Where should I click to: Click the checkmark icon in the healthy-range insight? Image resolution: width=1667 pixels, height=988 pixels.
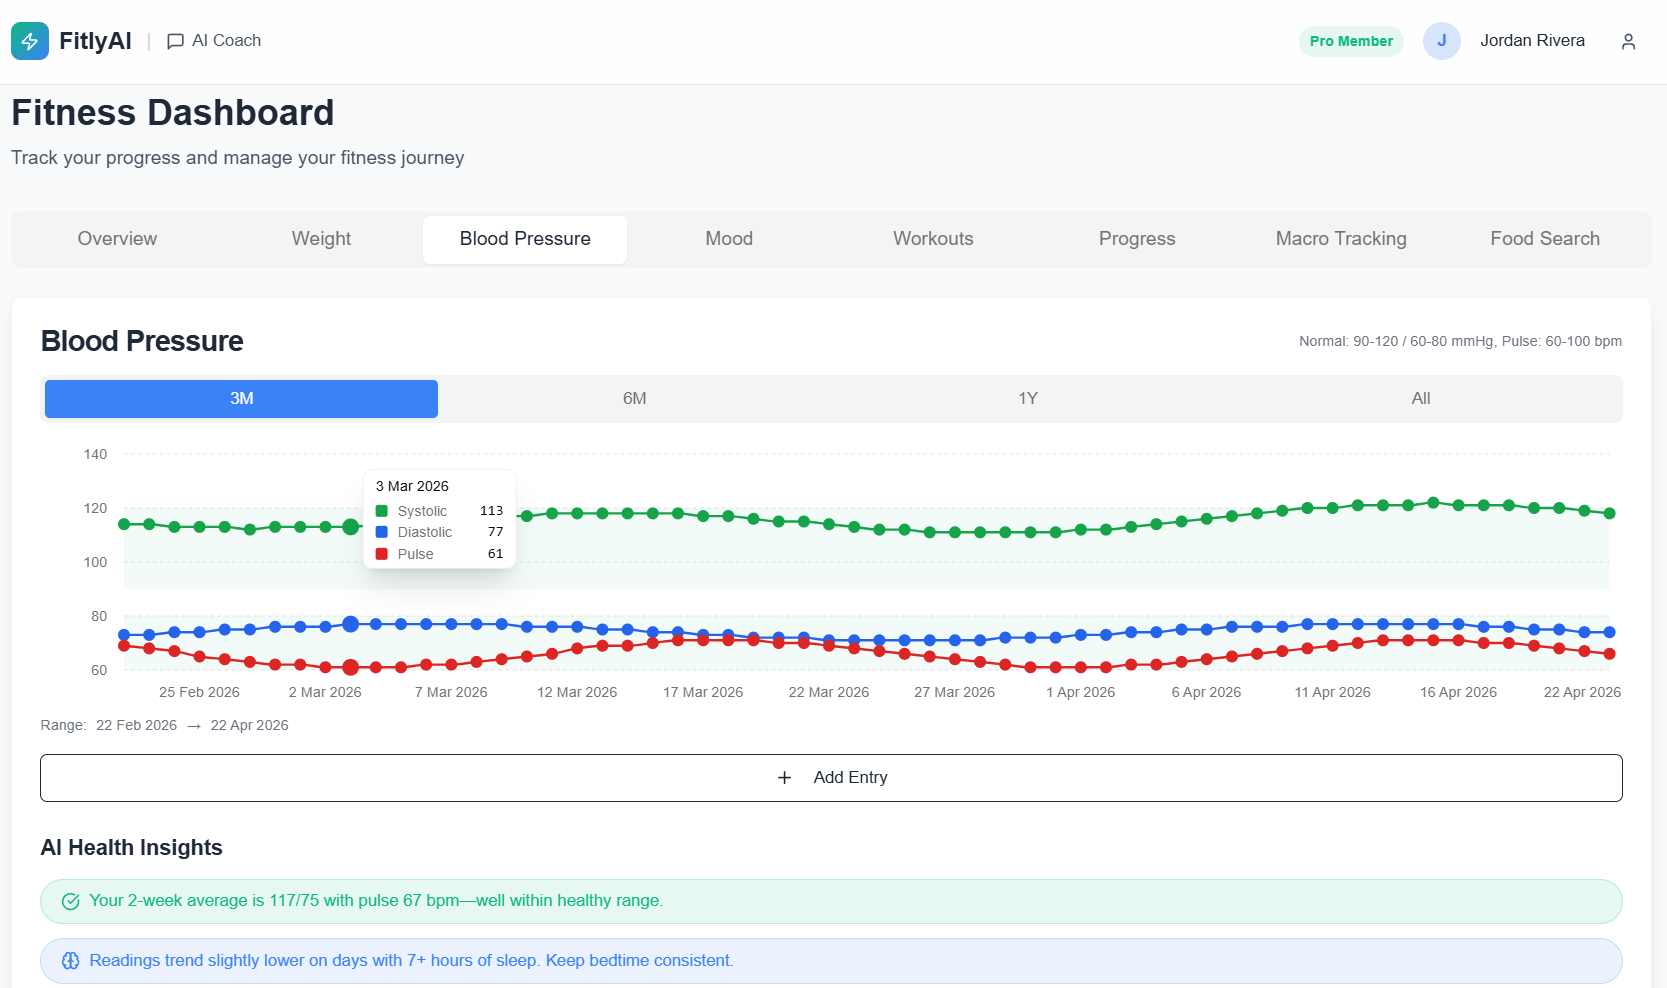[71, 900]
